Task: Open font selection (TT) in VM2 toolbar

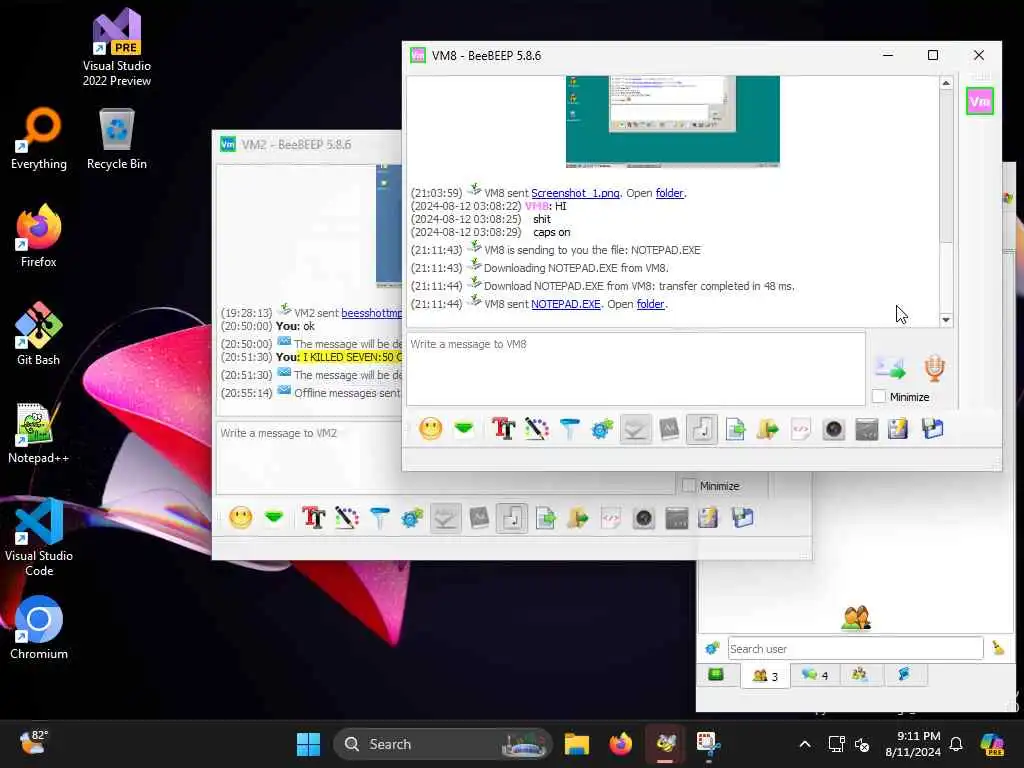Action: point(313,518)
